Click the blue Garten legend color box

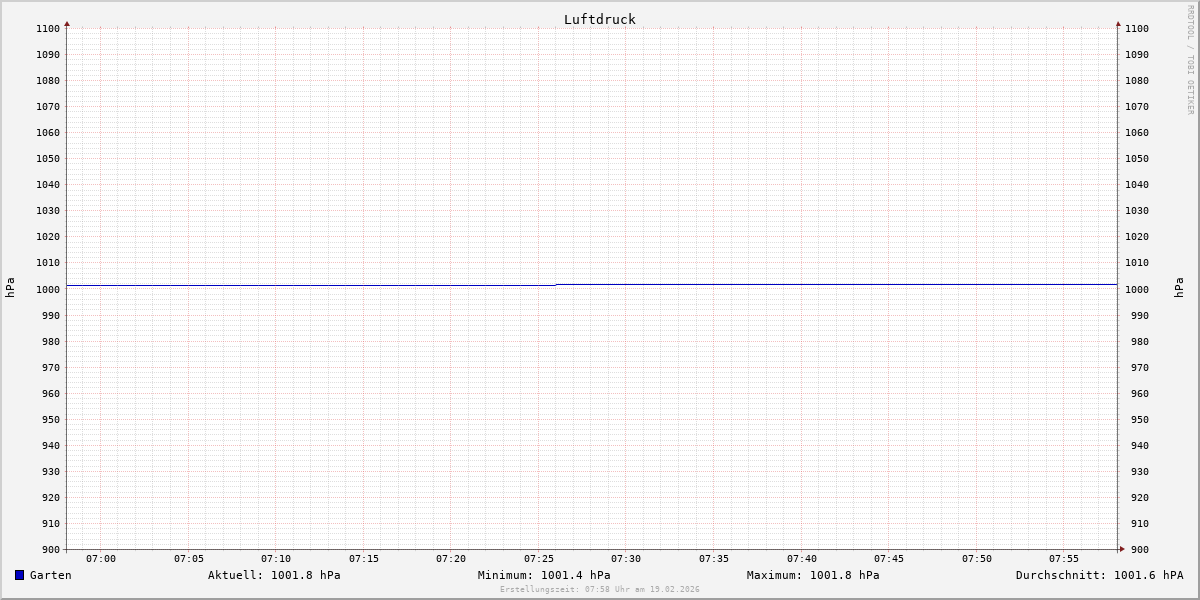[x=19, y=575]
